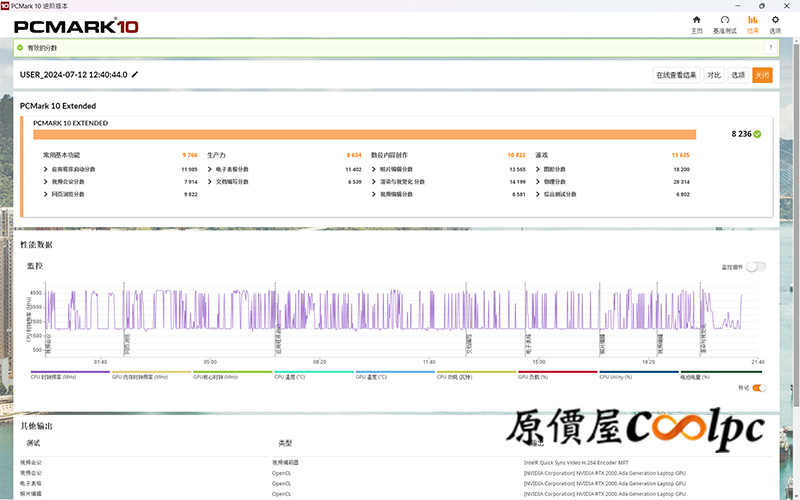Click the 28 314 physics score value

681,182
